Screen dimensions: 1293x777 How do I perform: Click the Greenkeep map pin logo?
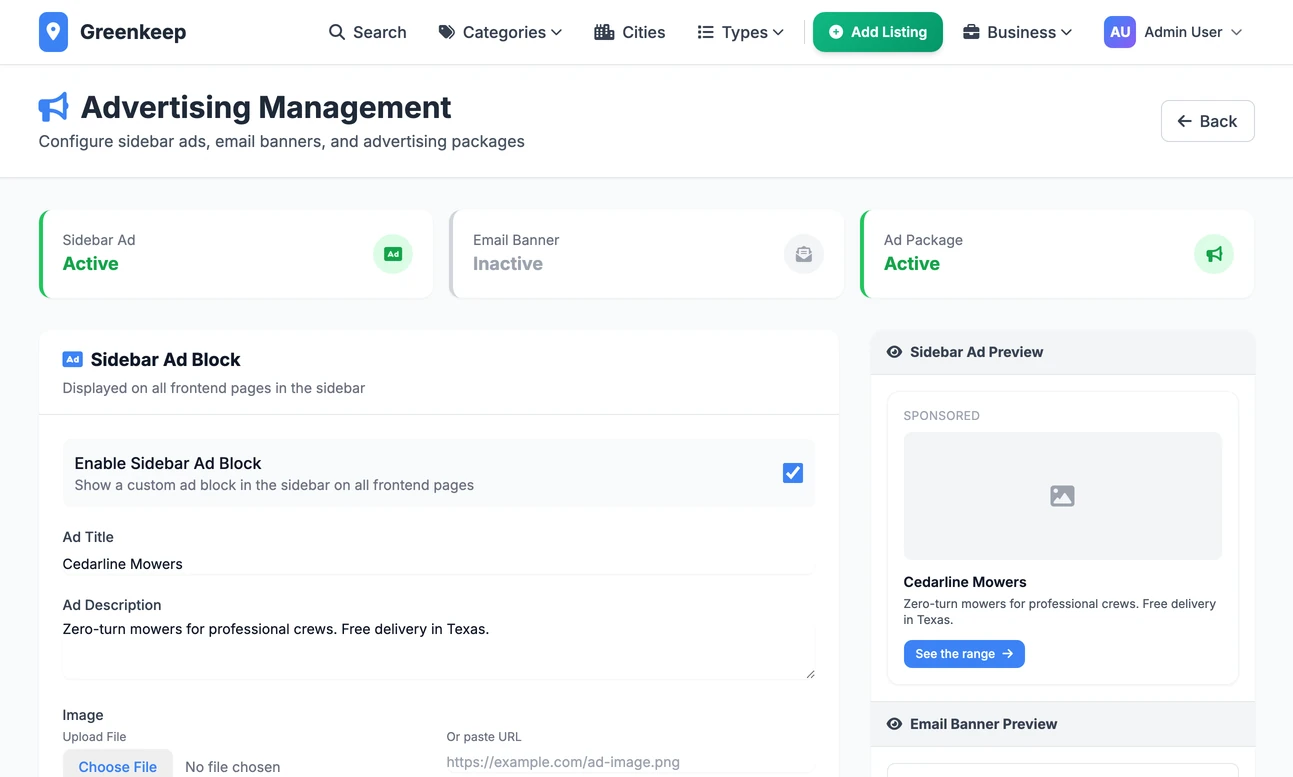pyautogui.click(x=53, y=32)
